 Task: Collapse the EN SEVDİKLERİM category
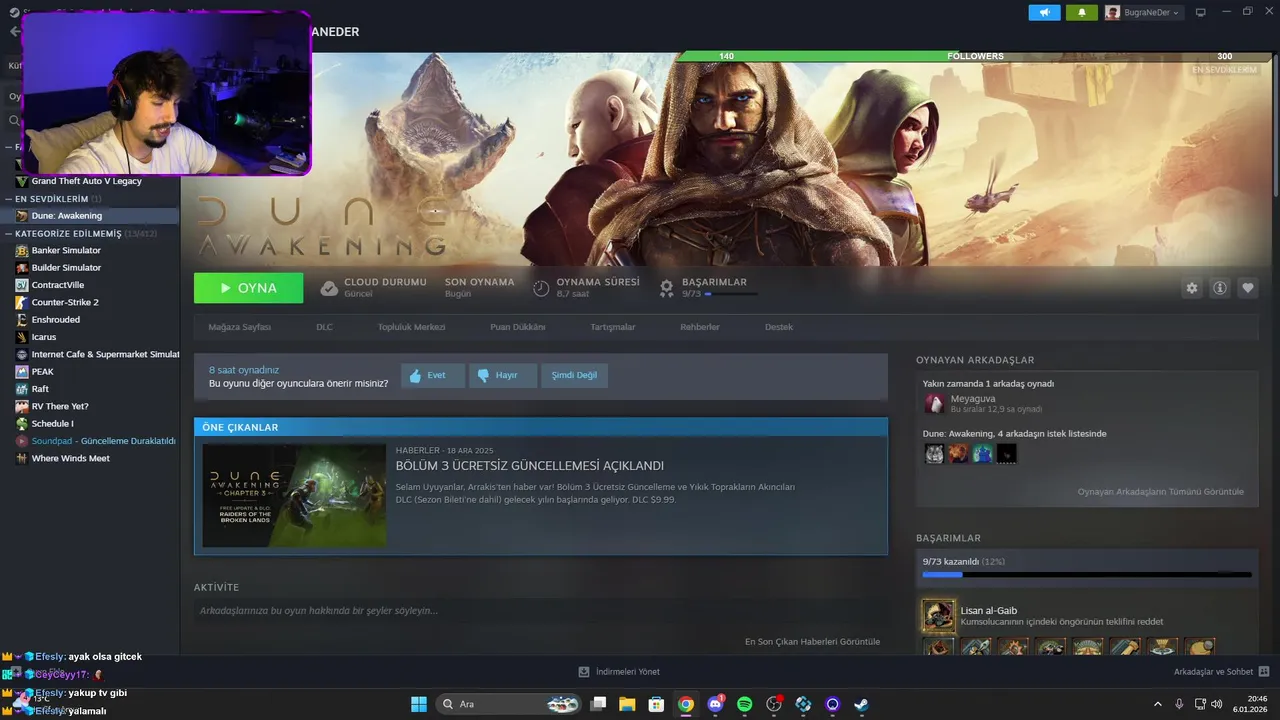(8, 199)
